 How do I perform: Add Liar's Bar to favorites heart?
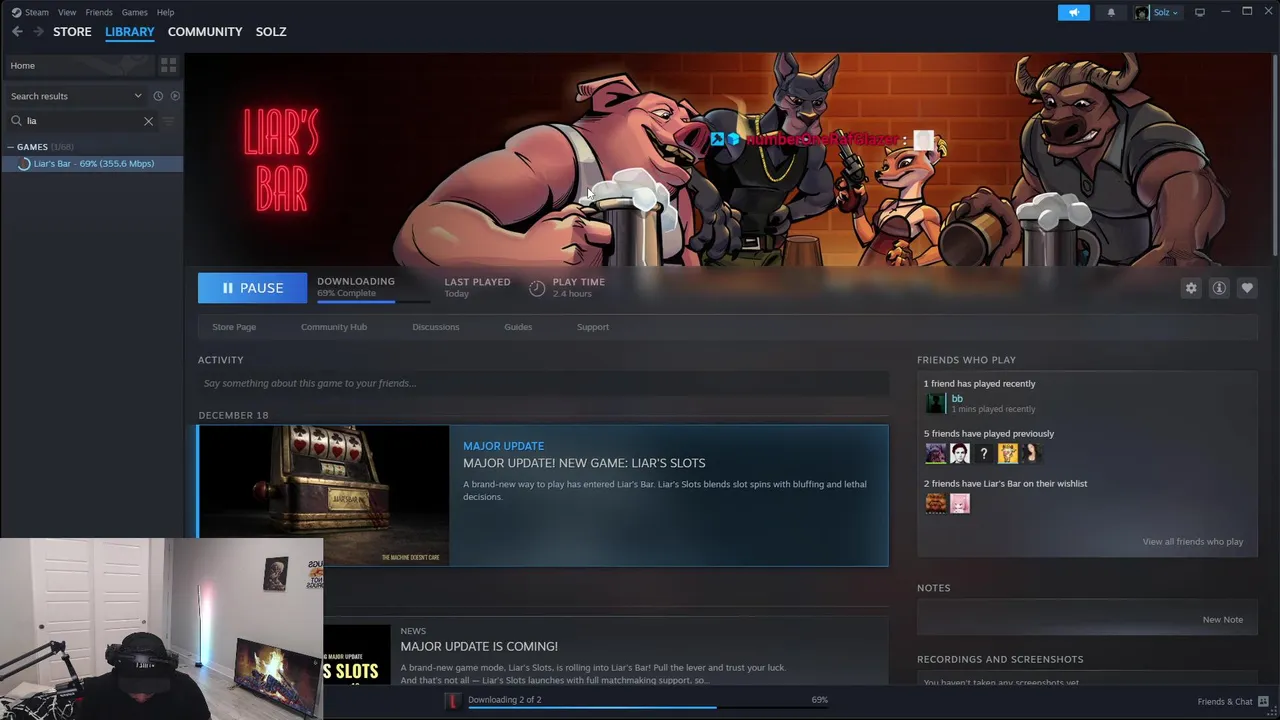[1247, 288]
